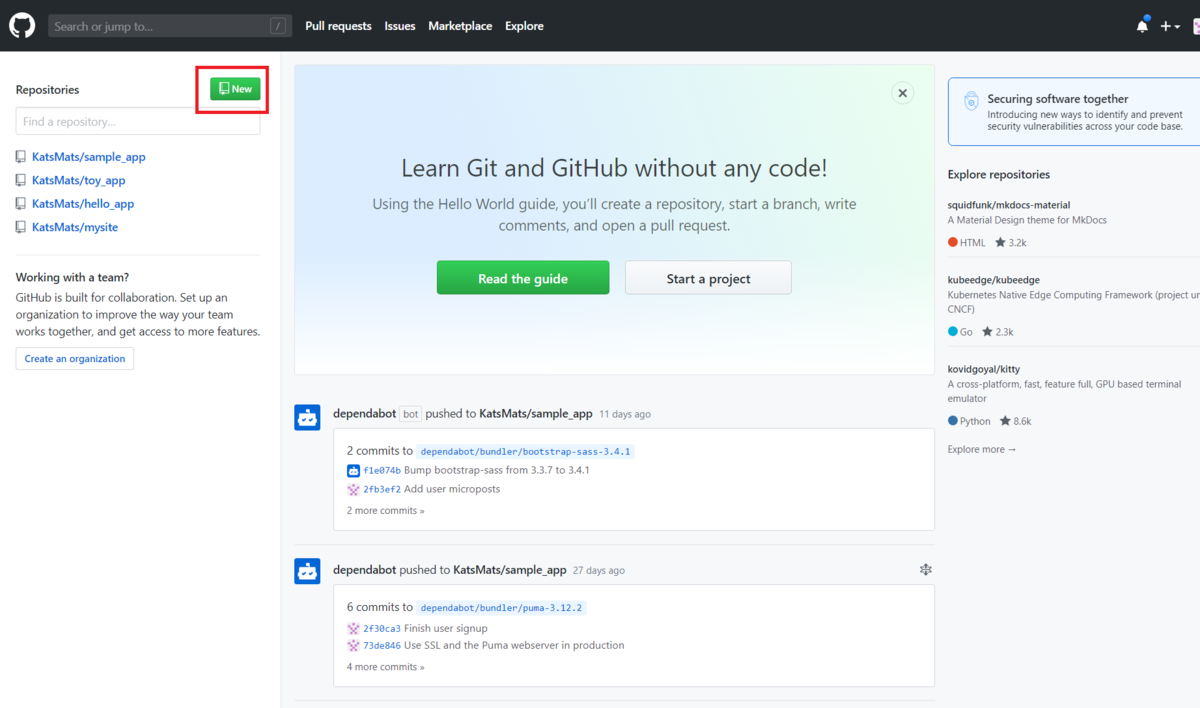Open the GitHub Octocat logo home

tap(22, 26)
